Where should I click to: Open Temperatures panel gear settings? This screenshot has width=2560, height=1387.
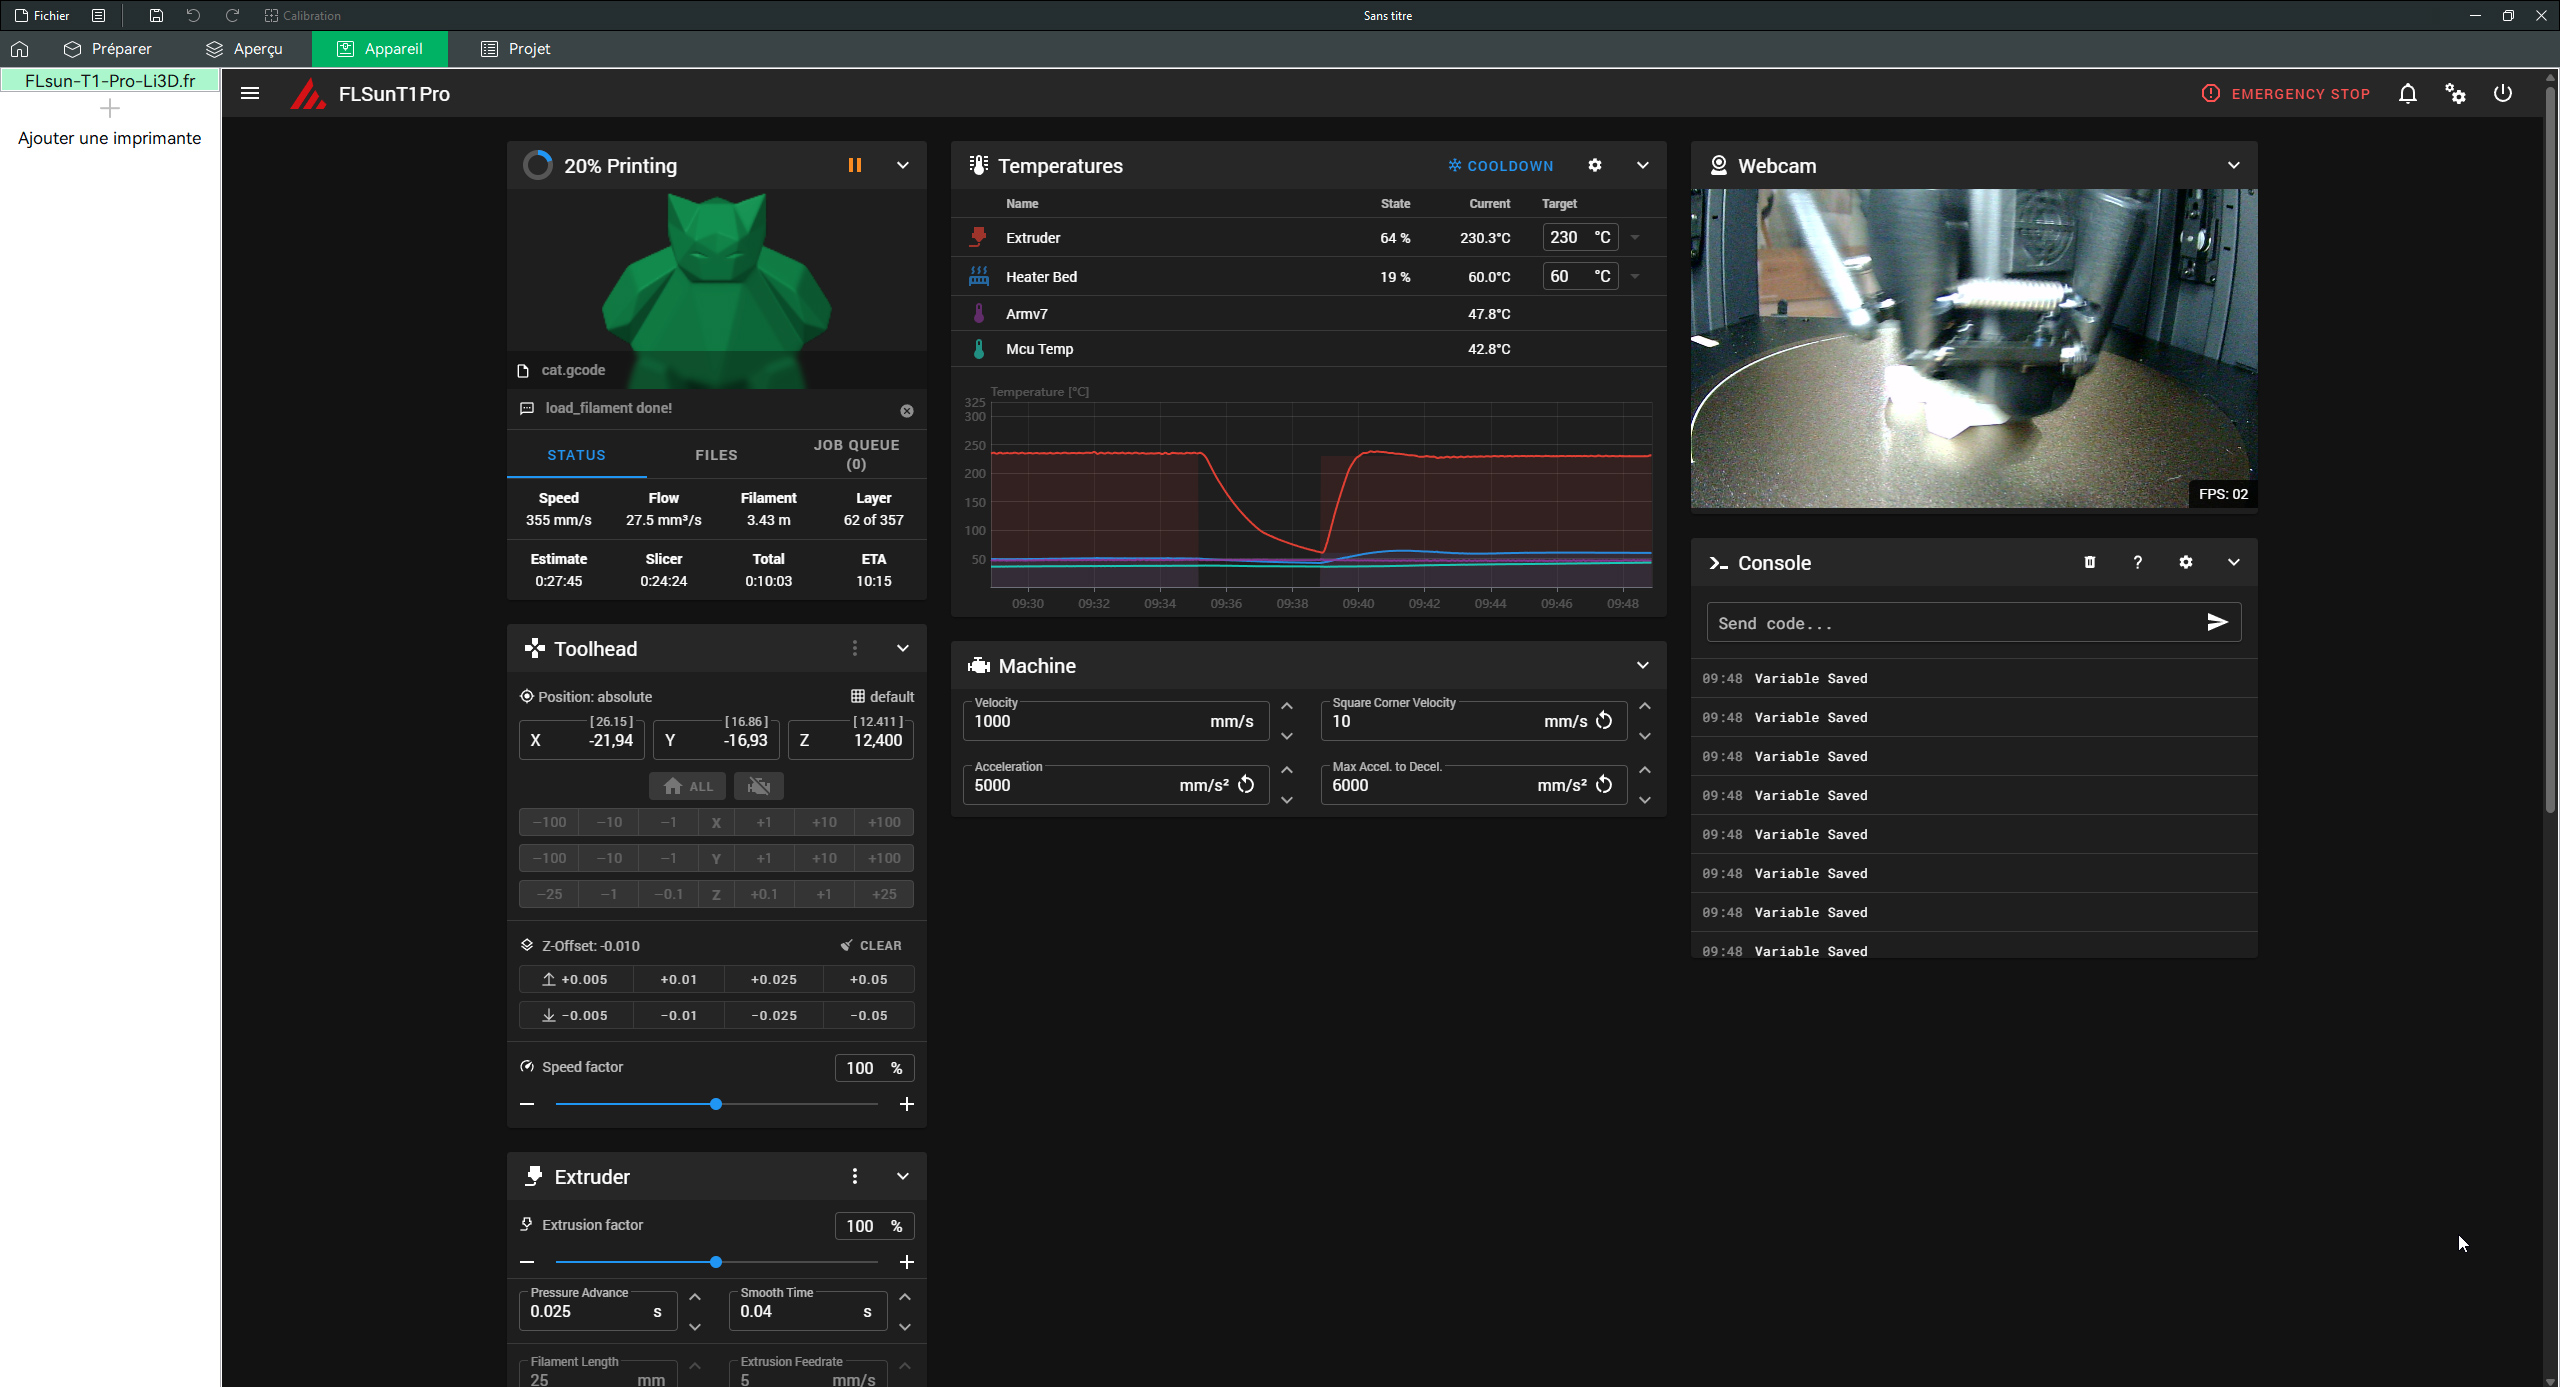[1594, 165]
